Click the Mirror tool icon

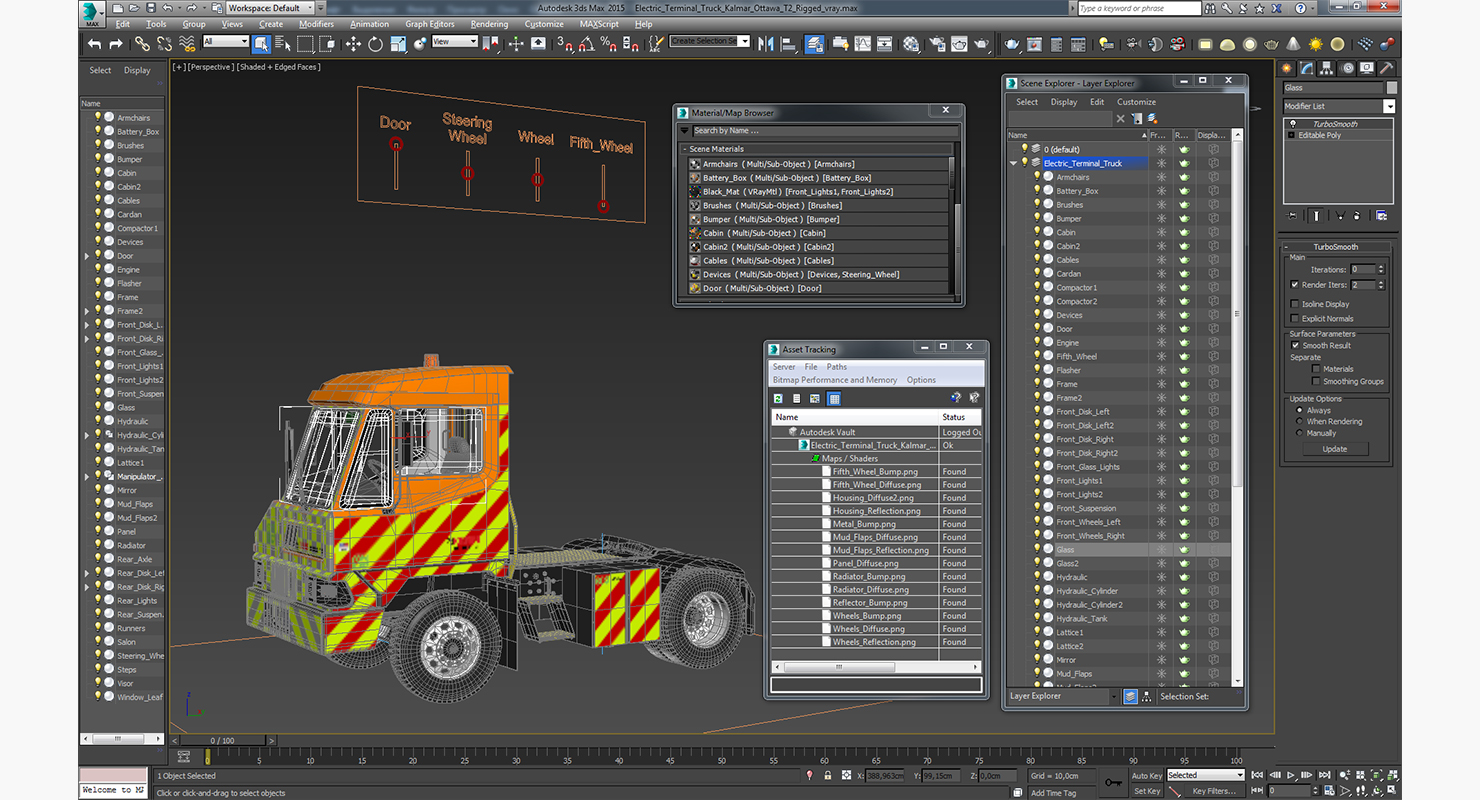point(766,44)
